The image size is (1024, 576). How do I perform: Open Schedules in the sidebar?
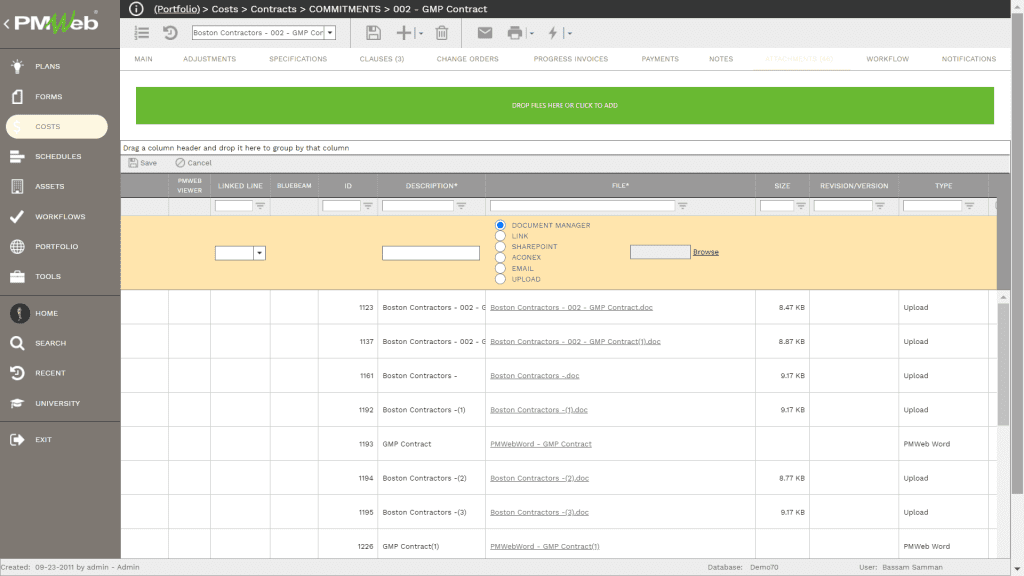coord(58,157)
